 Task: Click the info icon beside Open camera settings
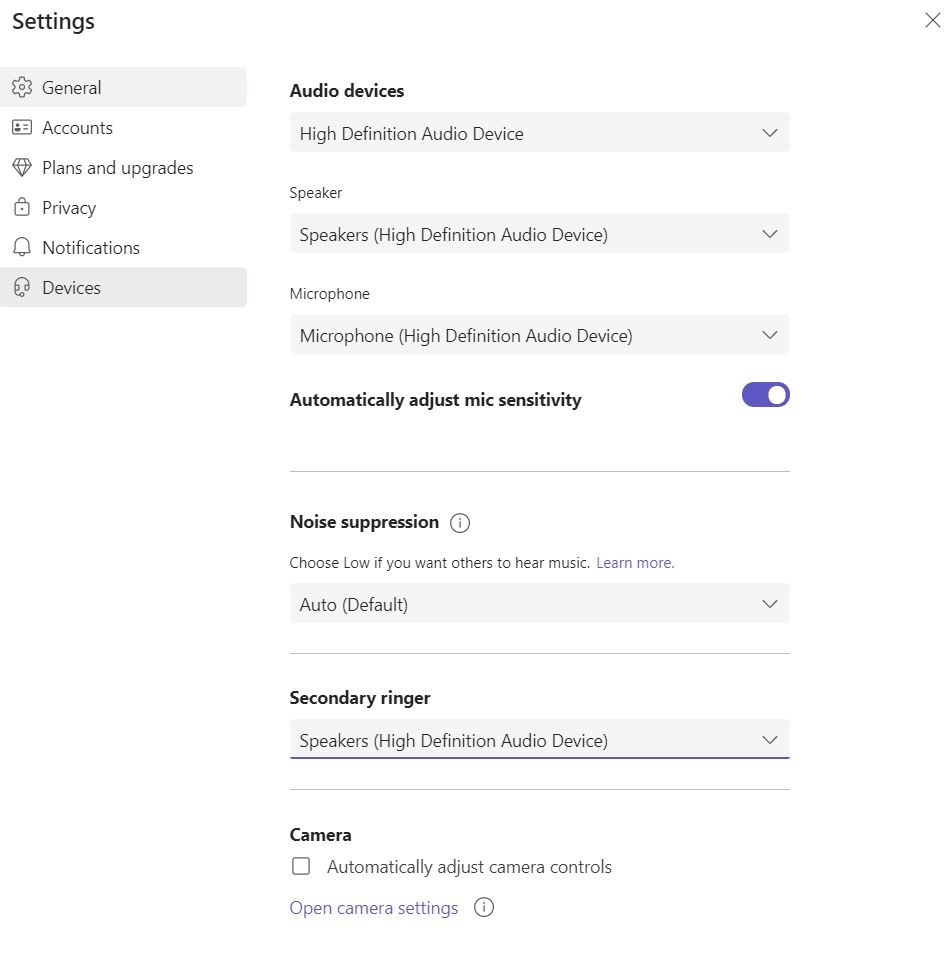[x=484, y=907]
